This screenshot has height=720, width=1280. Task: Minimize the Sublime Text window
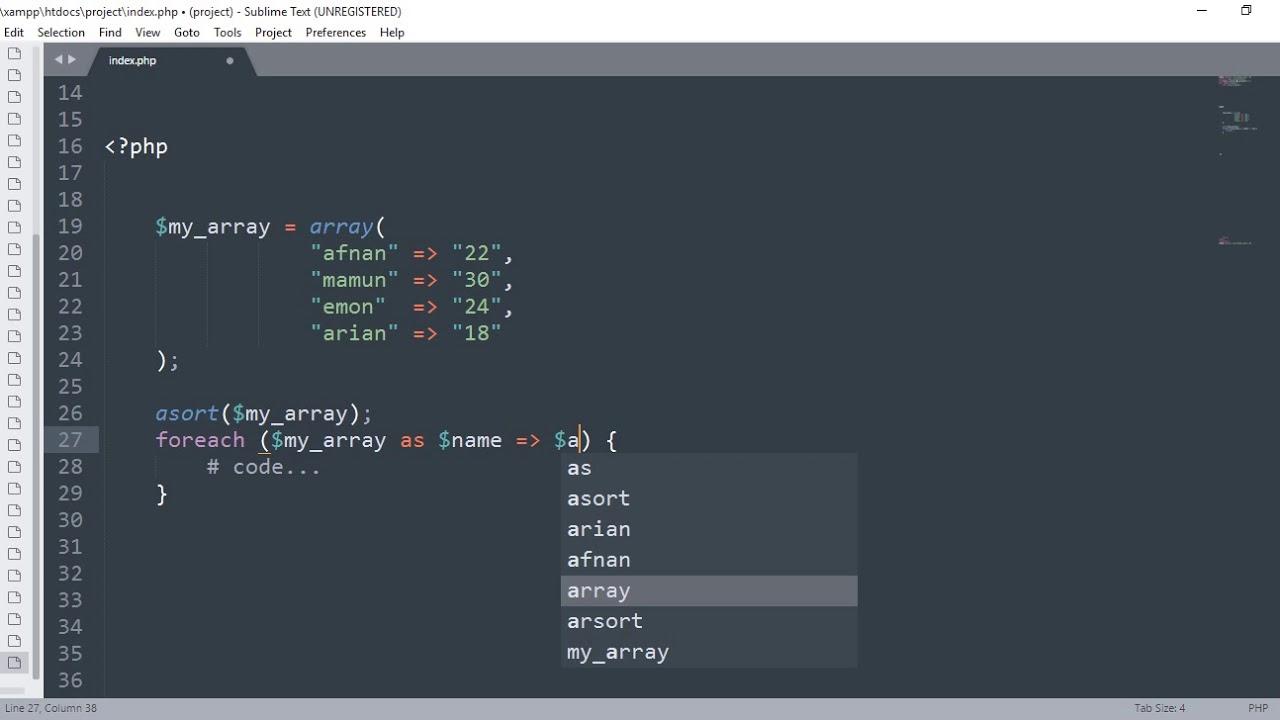(x=1201, y=11)
